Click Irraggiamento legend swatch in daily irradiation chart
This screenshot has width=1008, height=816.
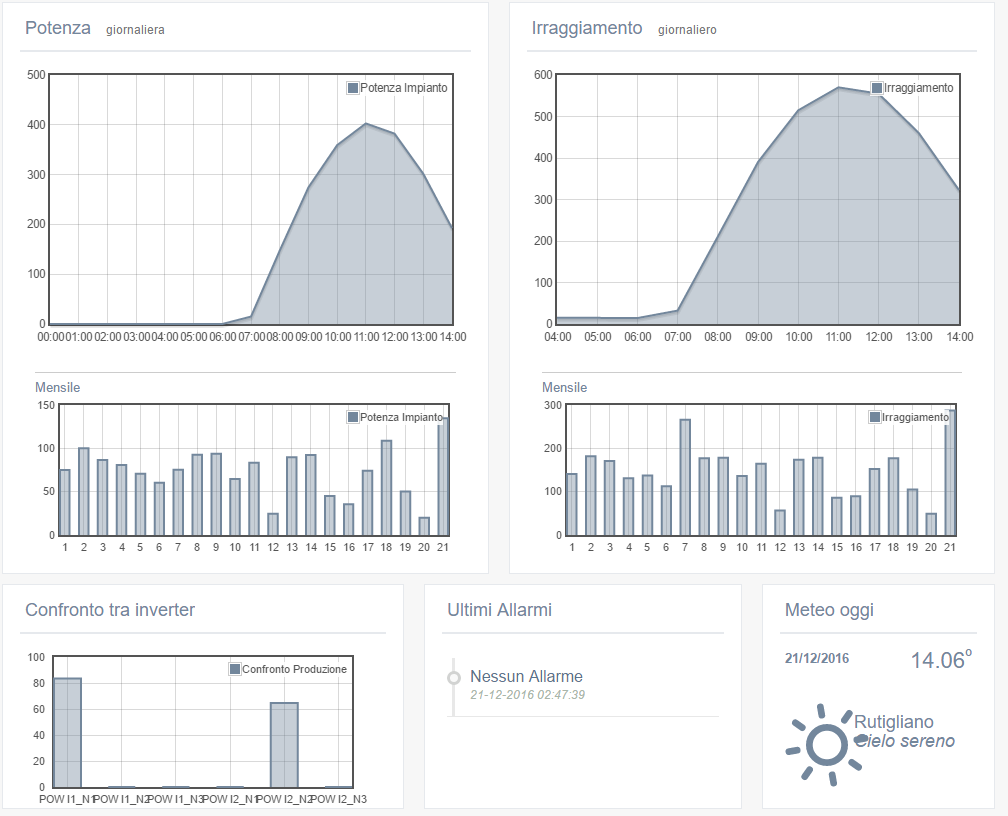pos(877,88)
